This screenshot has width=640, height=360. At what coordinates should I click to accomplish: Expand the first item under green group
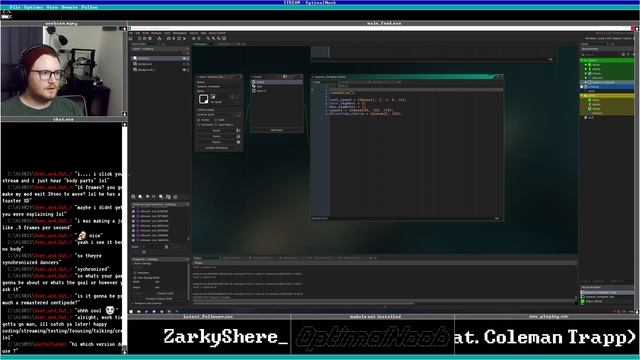coord(586,65)
